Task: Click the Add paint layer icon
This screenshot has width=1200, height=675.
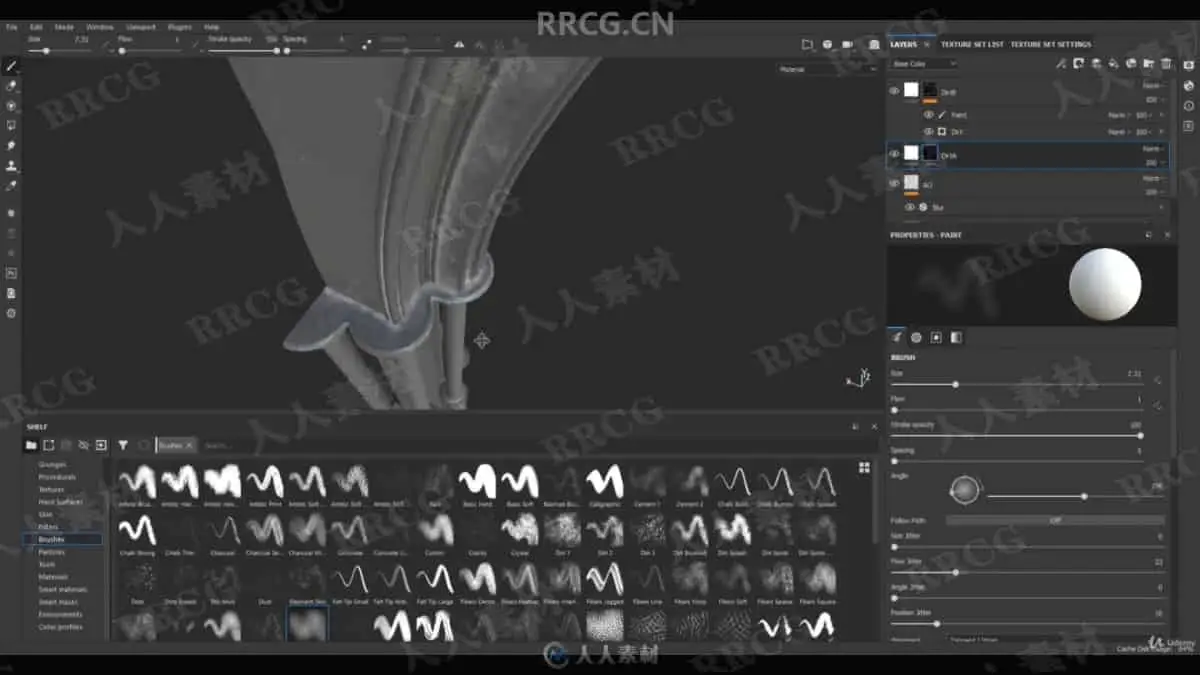Action: pyautogui.click(x=1096, y=64)
